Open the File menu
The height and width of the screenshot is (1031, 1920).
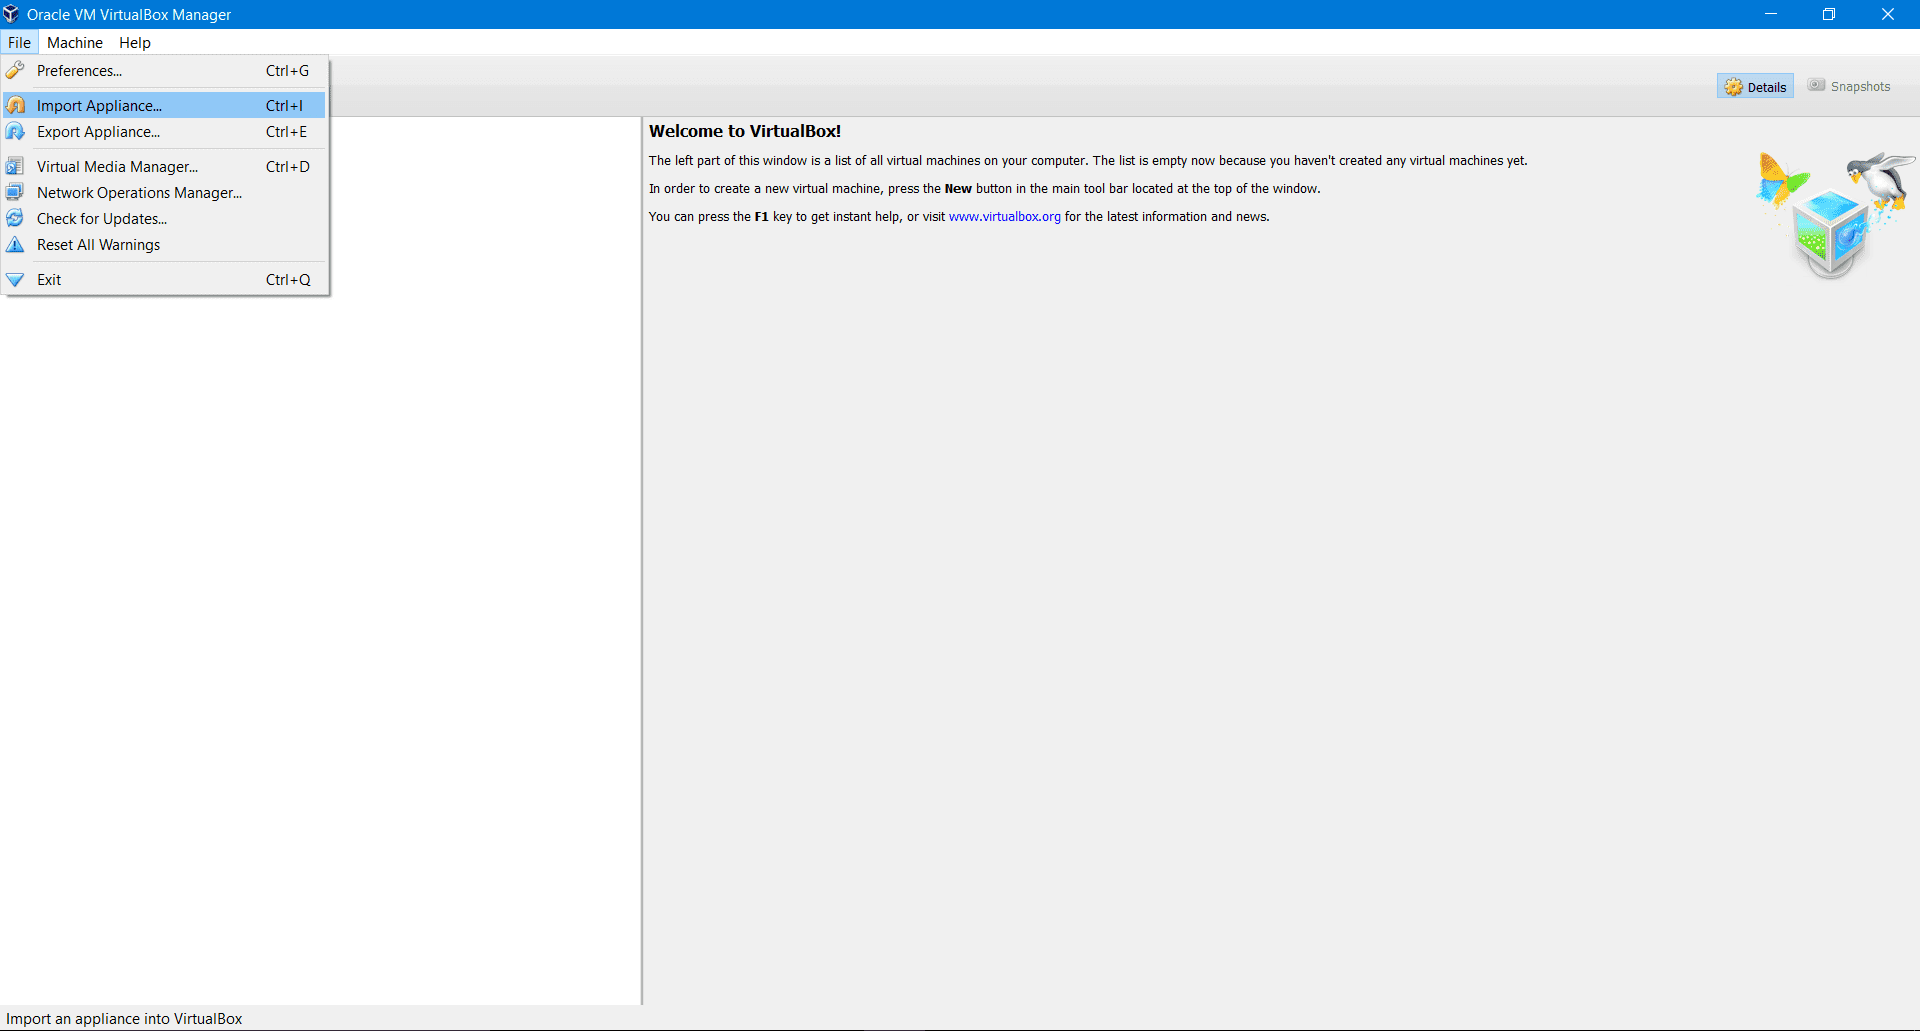[19, 42]
